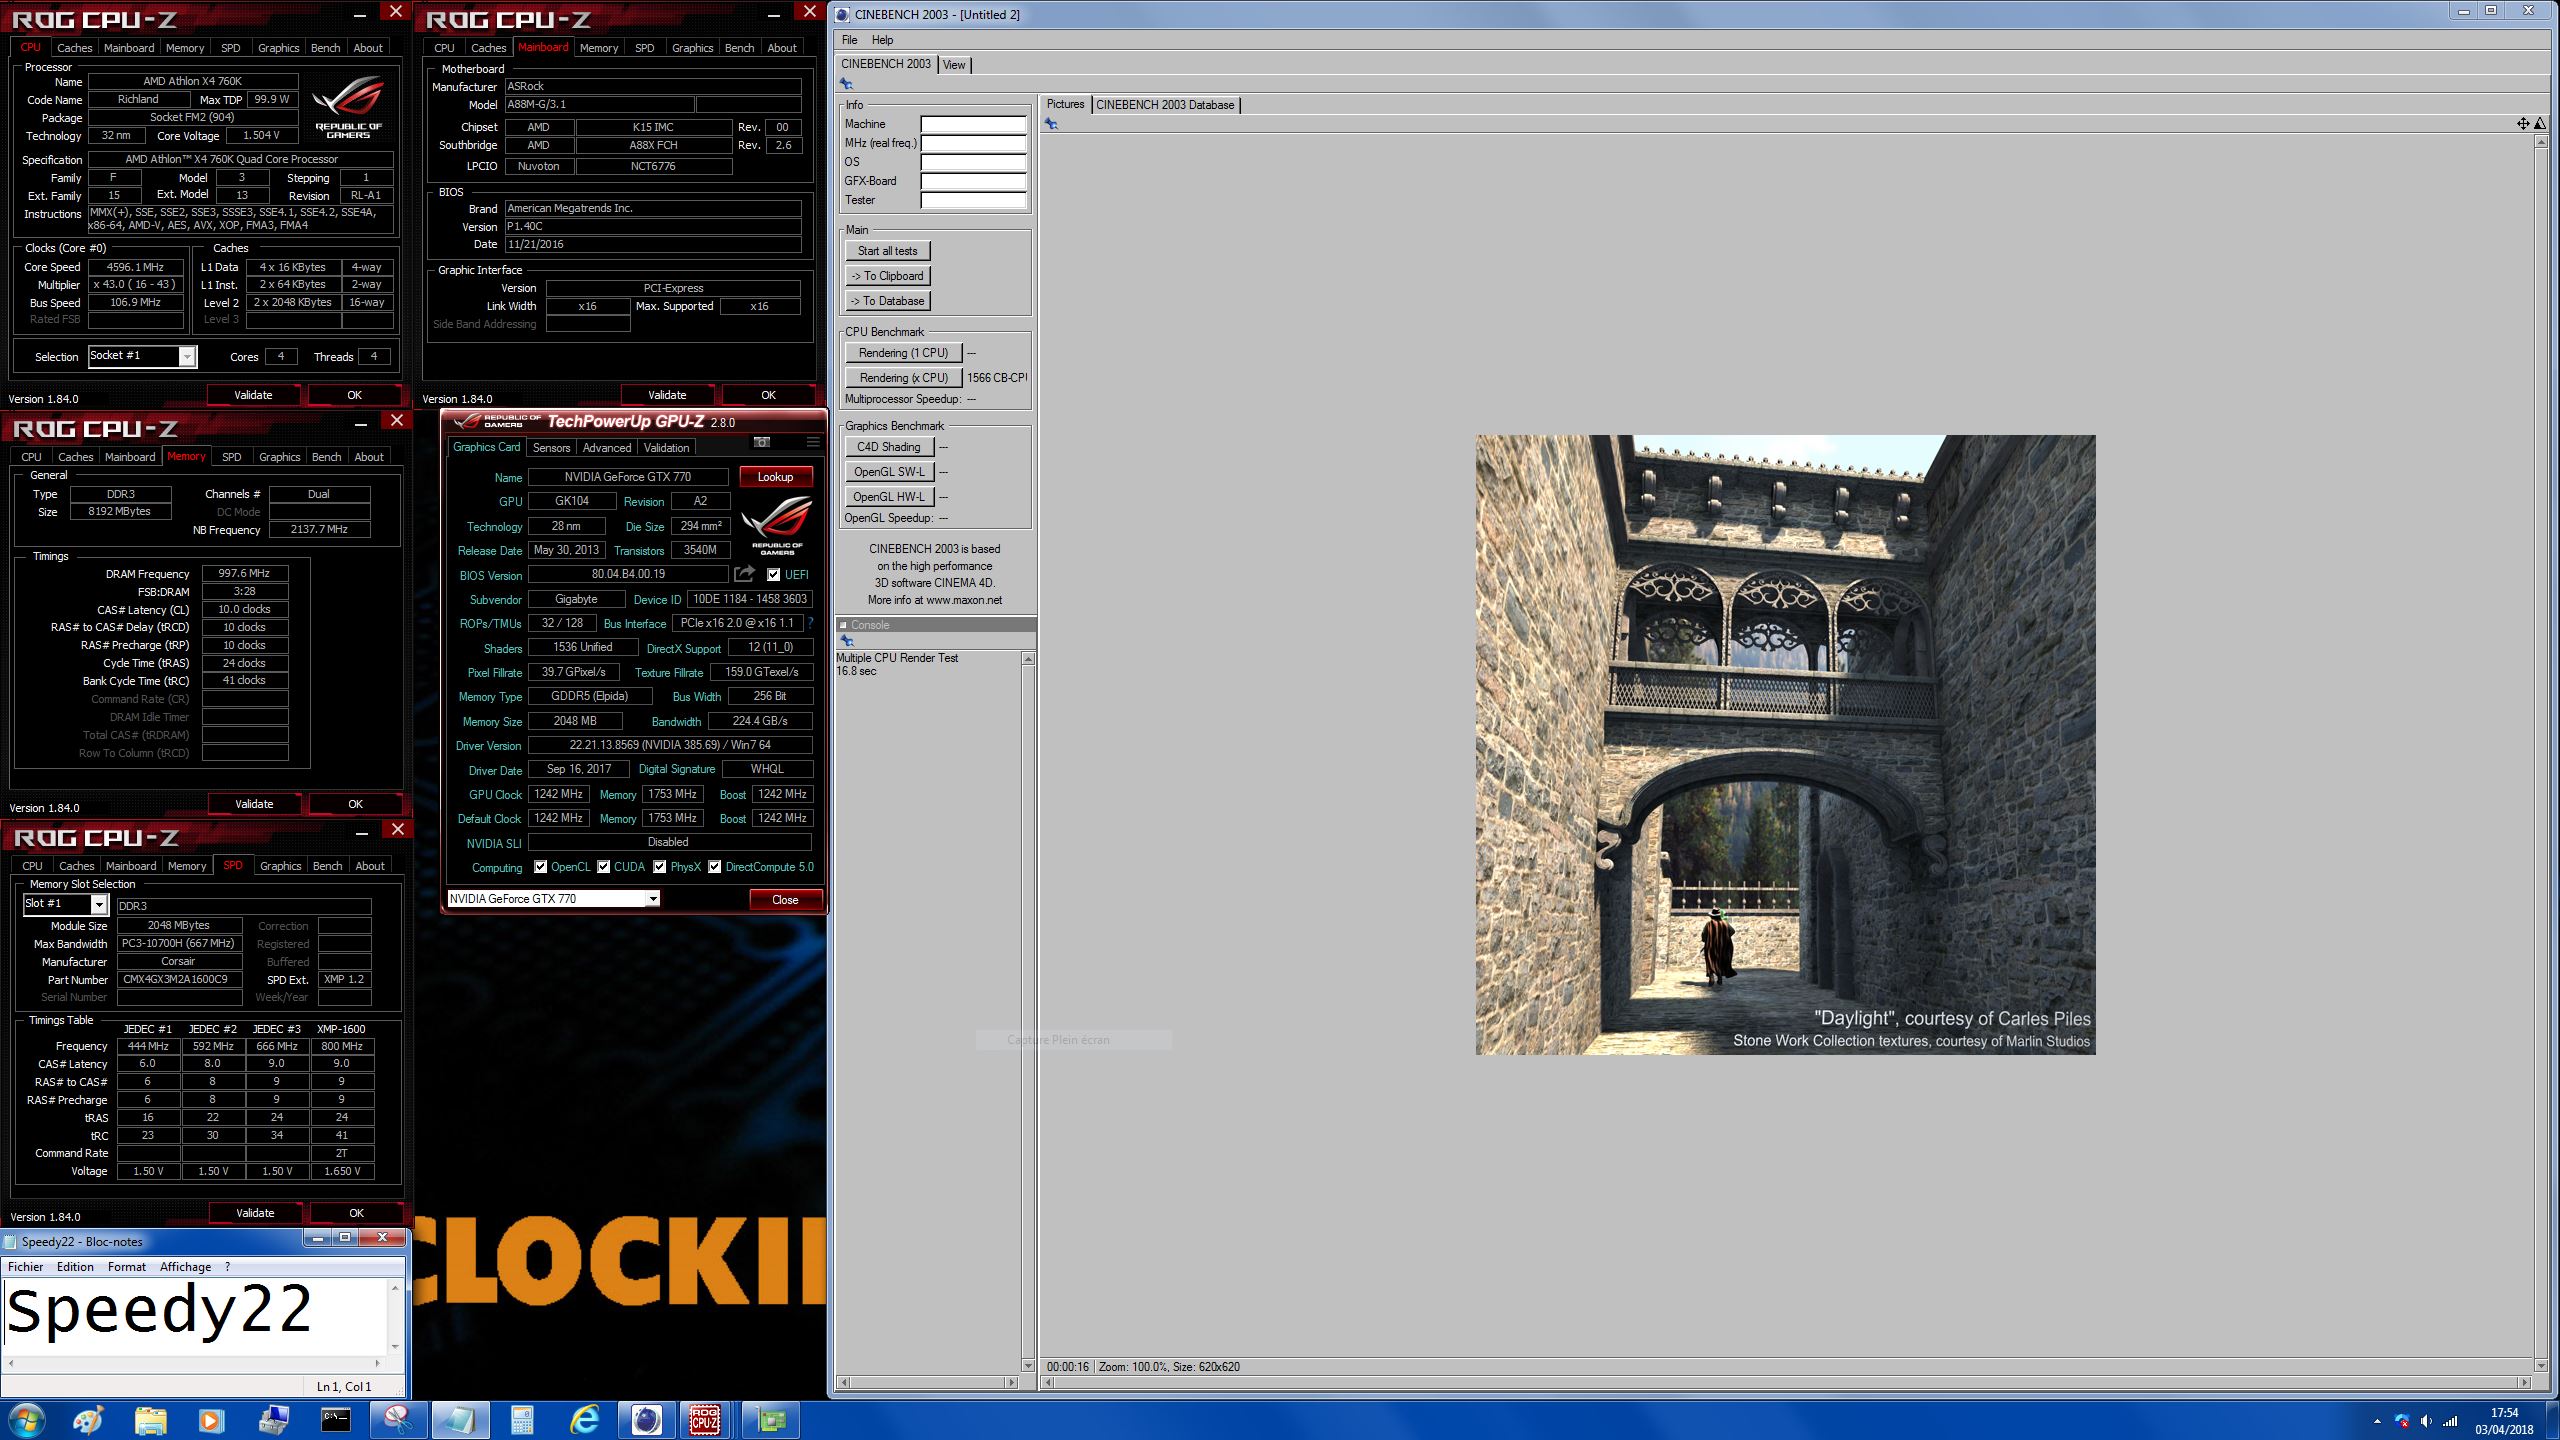Click the picture viewer horizontal scrollbar

coord(1785,1383)
